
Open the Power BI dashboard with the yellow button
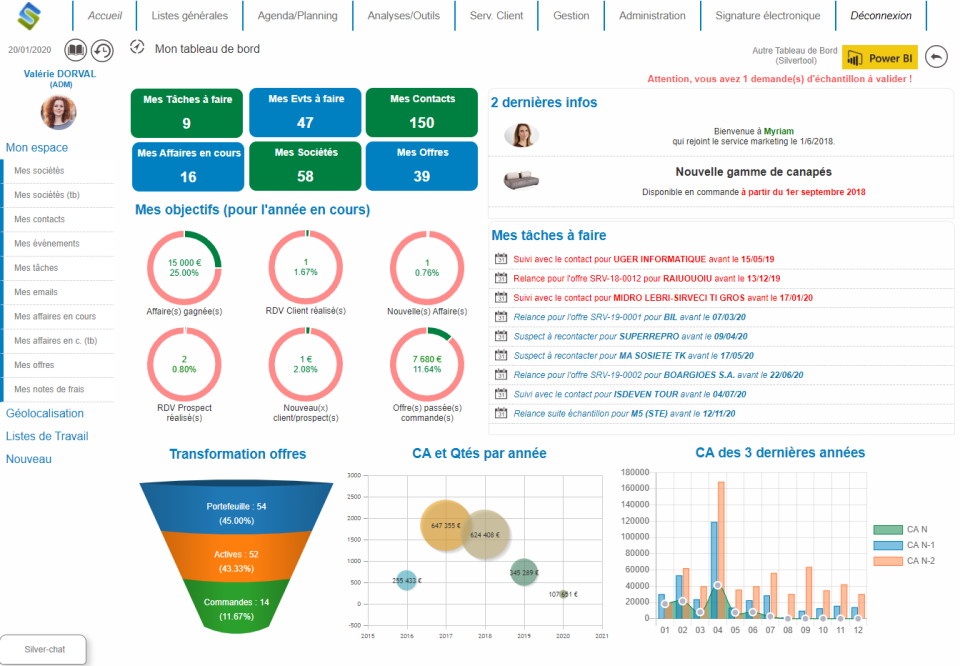tap(878, 57)
